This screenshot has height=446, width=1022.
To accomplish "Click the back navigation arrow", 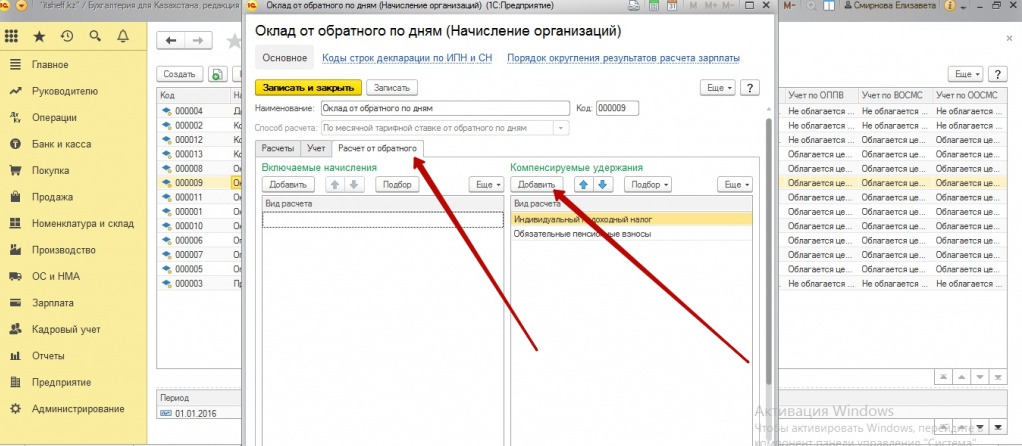I will pos(172,41).
